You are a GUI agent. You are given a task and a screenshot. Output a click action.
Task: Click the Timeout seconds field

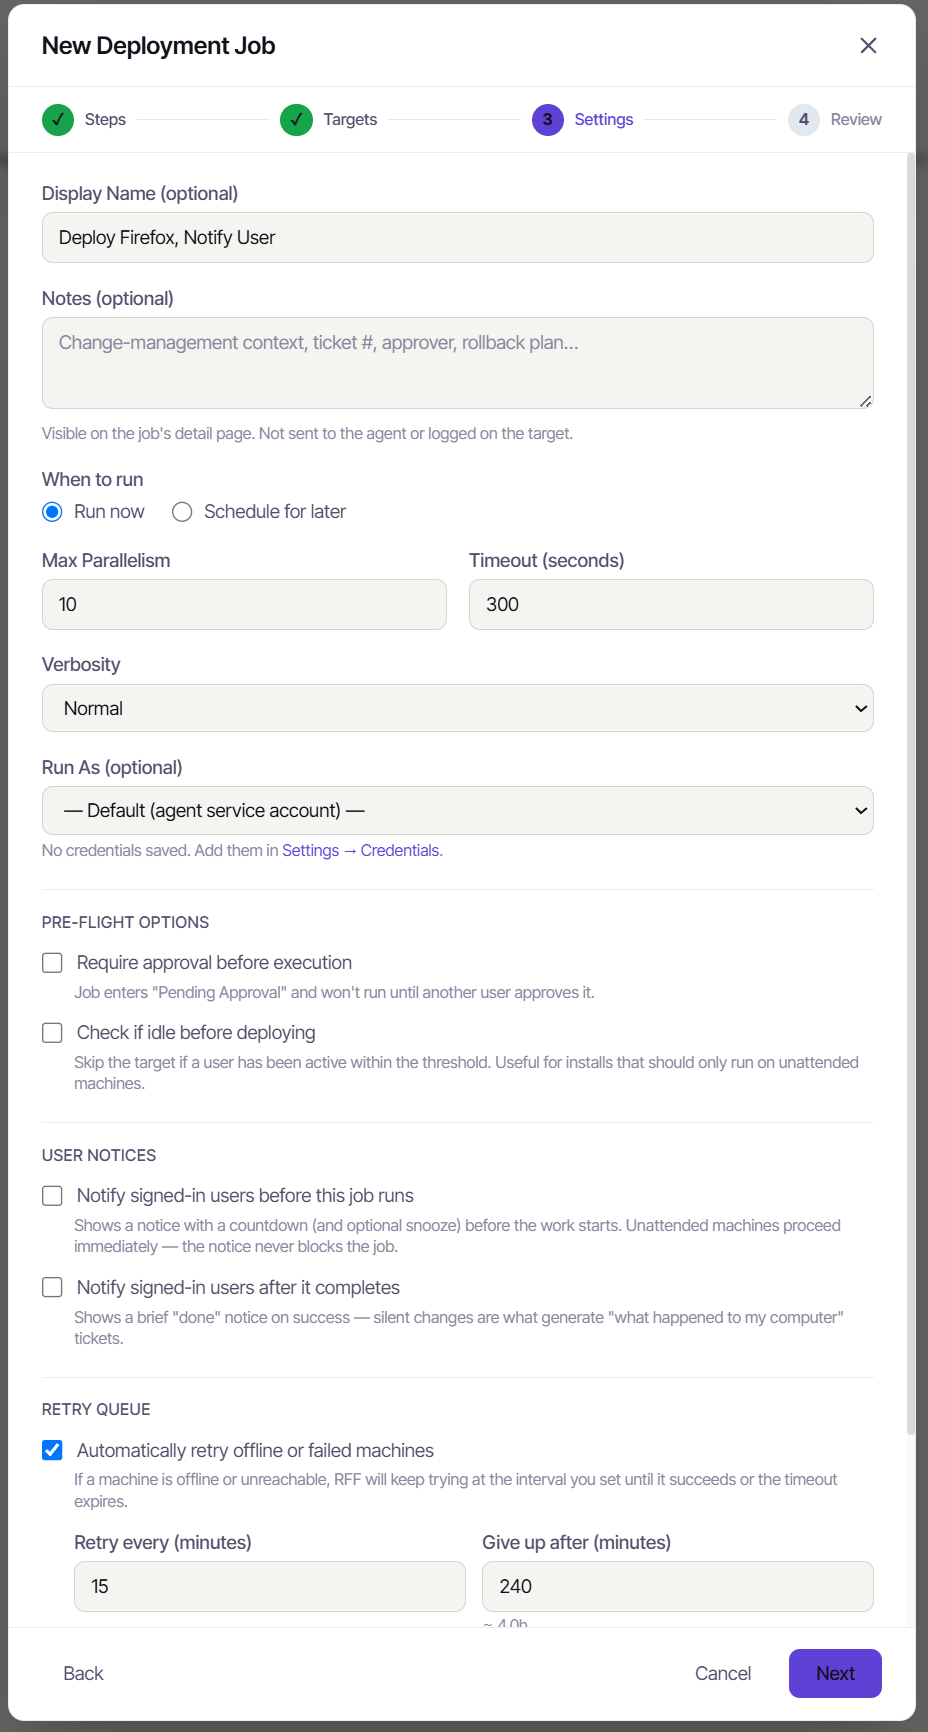click(x=671, y=605)
